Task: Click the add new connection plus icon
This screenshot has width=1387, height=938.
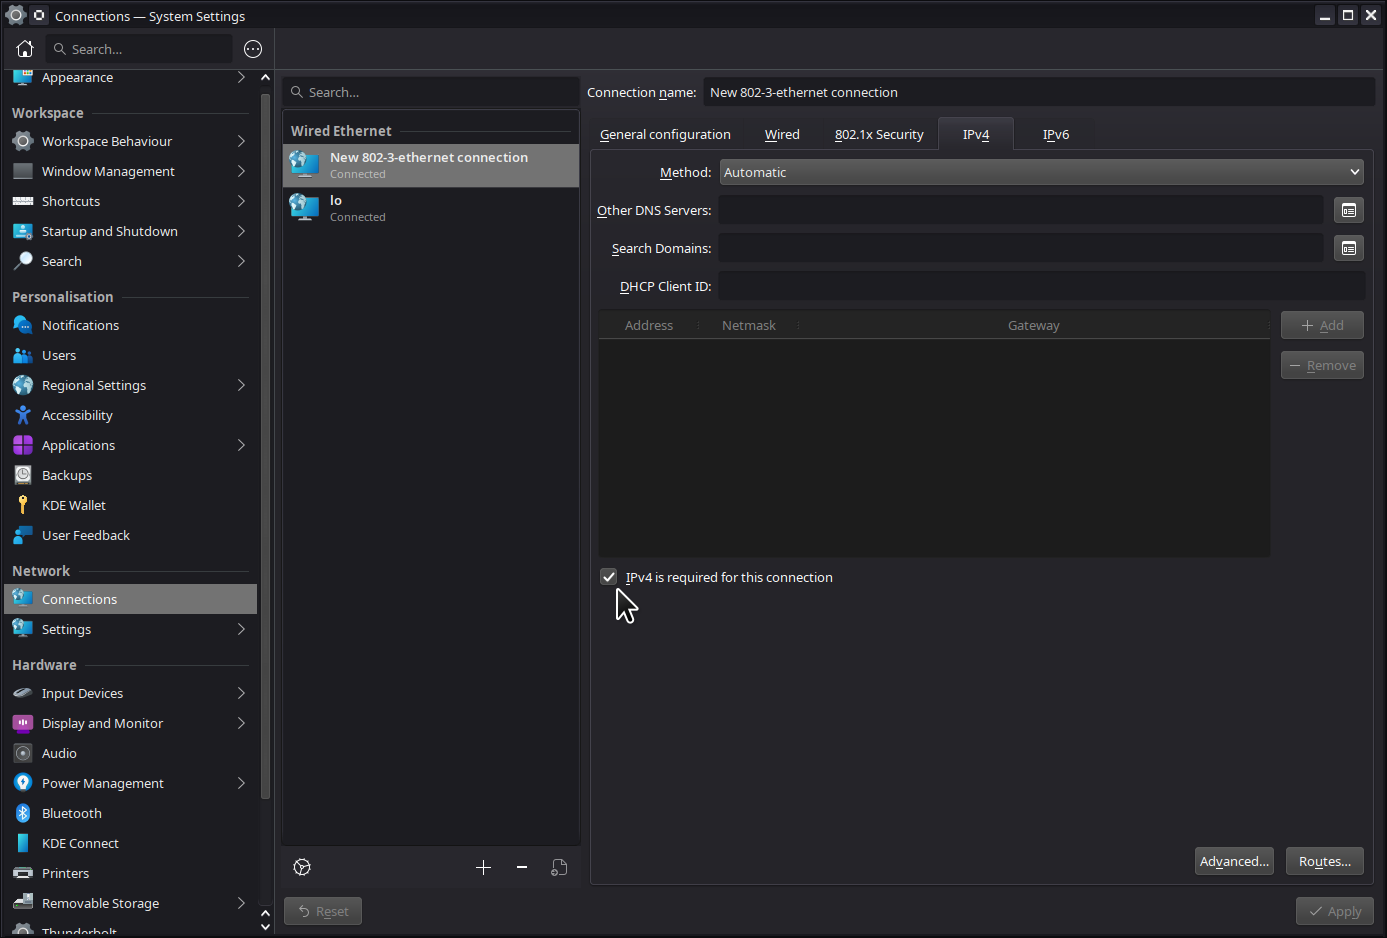Action: [484, 867]
